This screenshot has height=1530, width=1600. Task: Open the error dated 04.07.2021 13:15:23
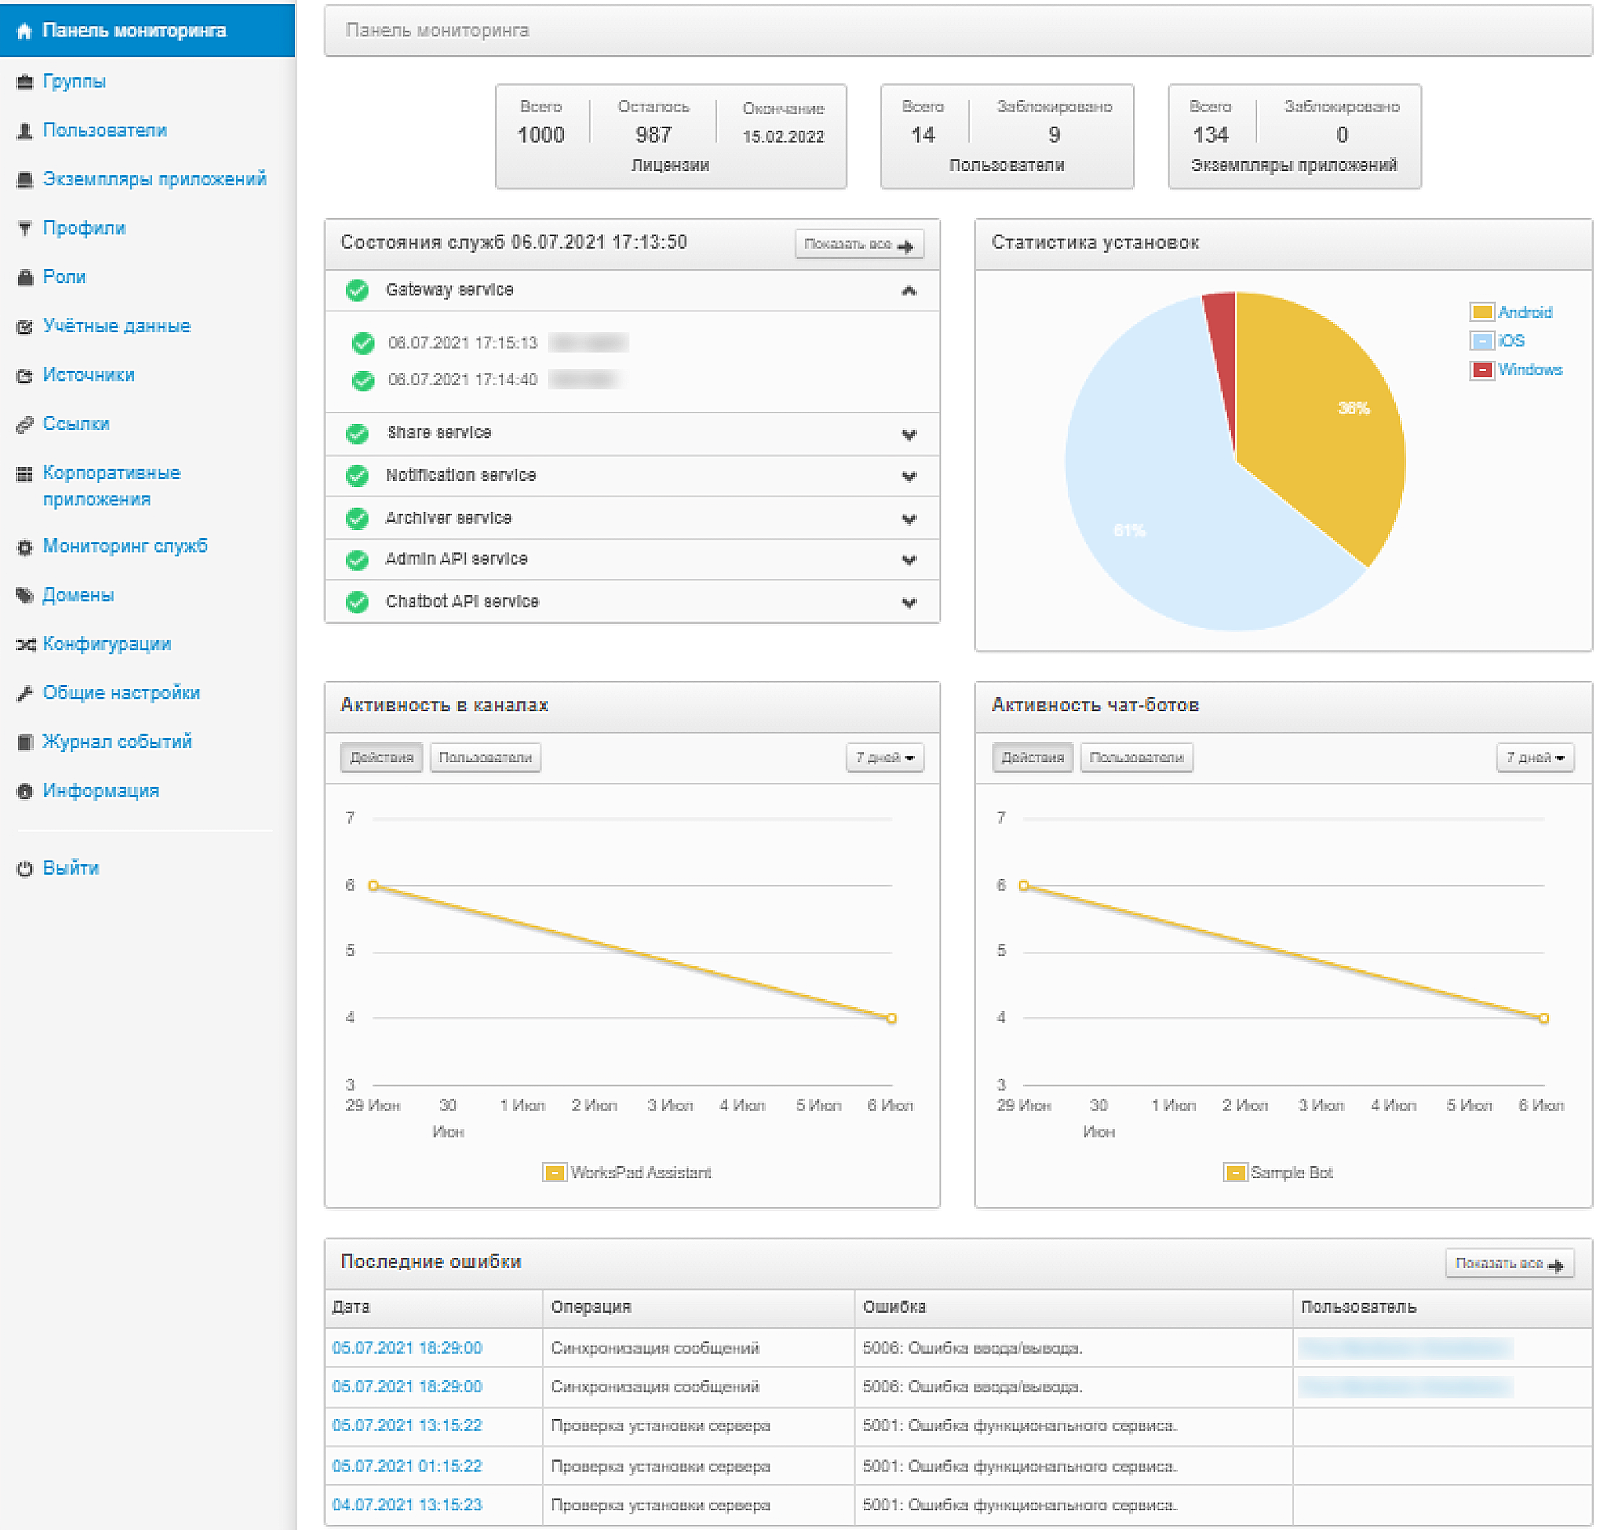click(407, 1505)
